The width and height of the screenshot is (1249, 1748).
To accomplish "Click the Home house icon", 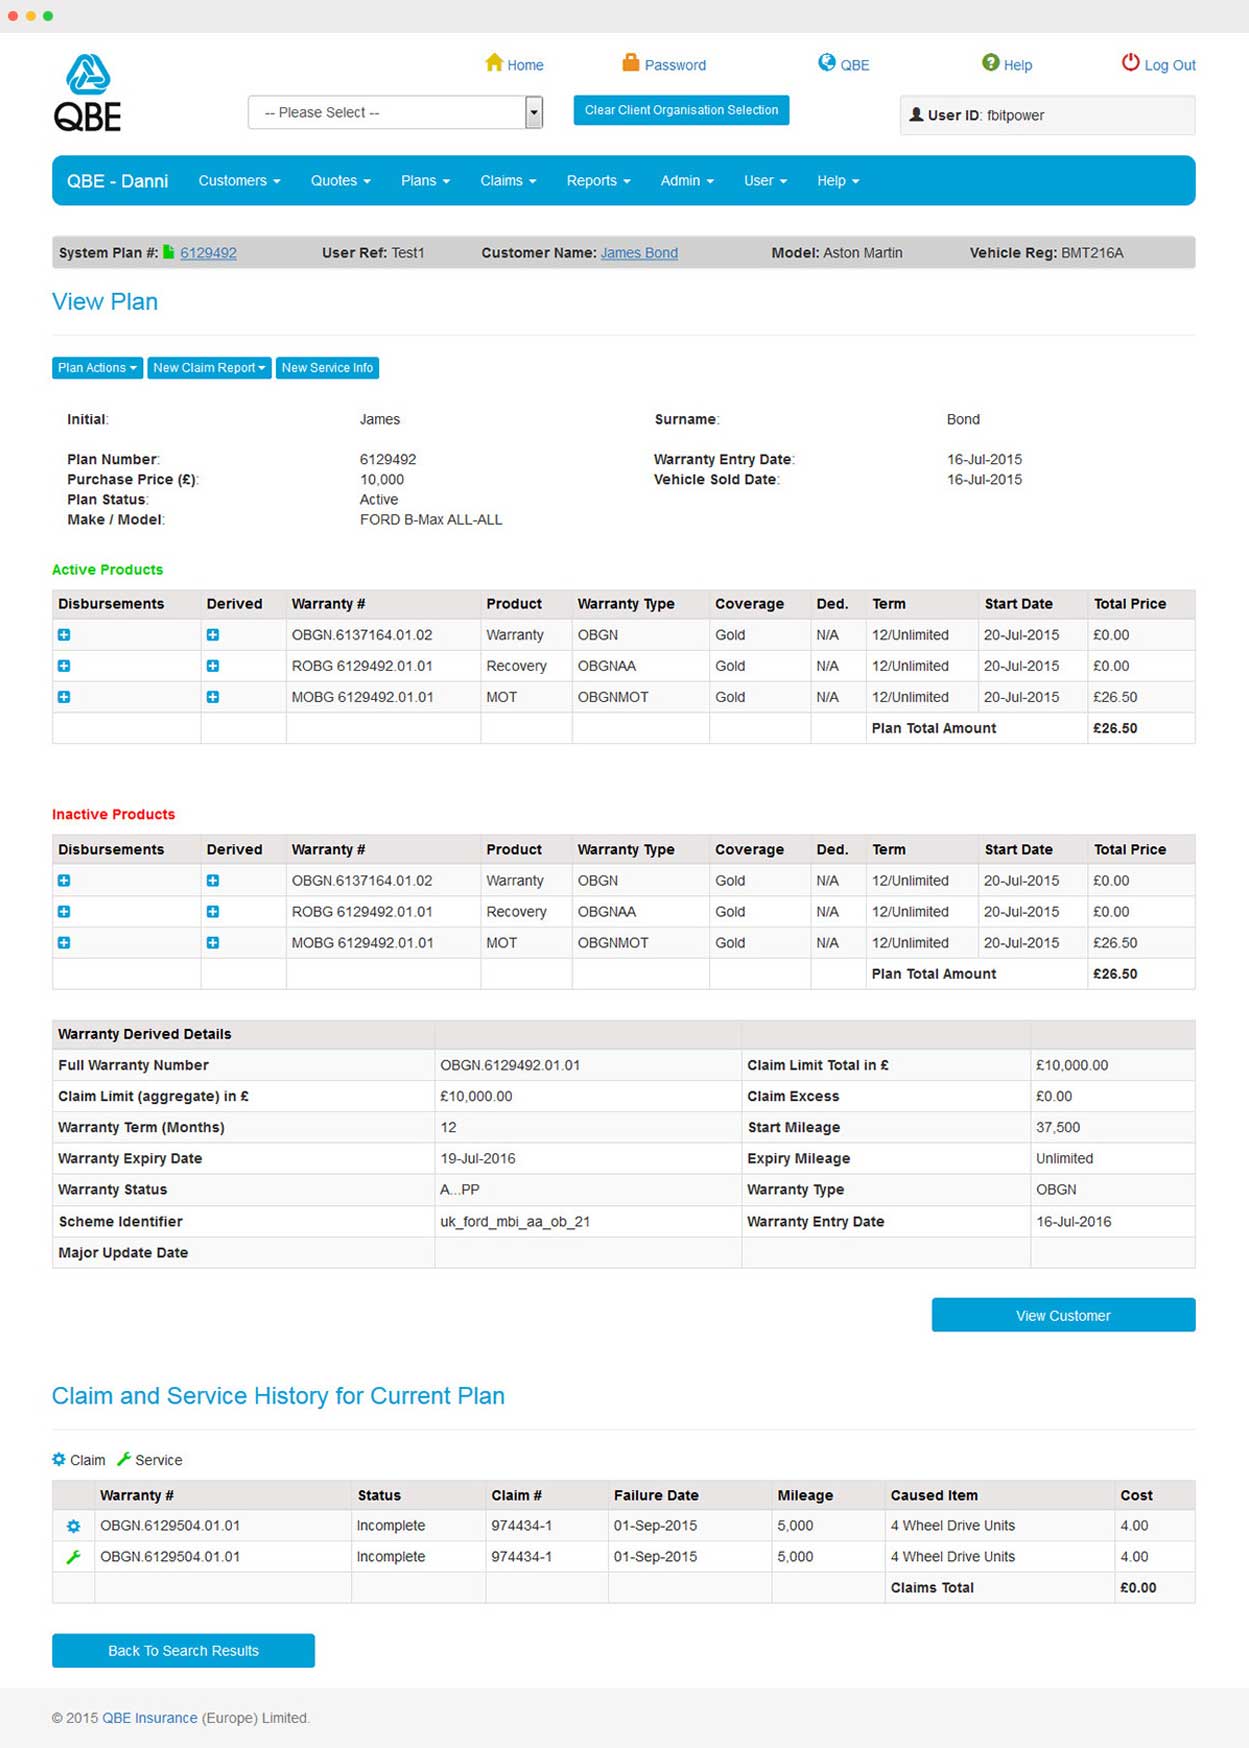I will tap(494, 63).
